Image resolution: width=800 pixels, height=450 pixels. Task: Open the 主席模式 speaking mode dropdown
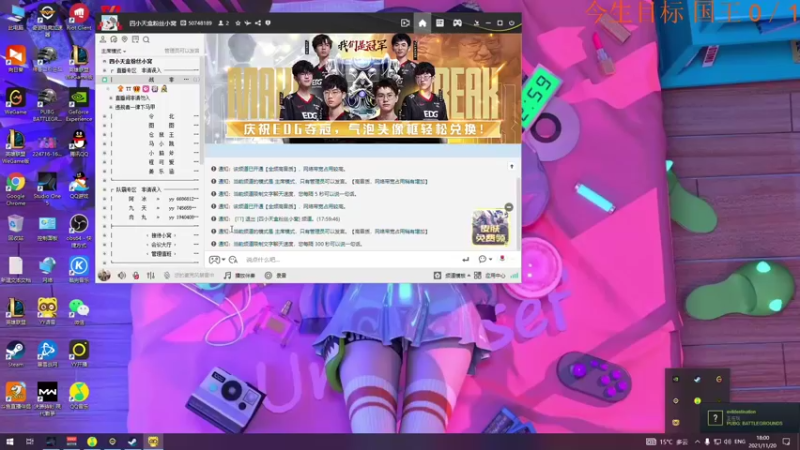pyautogui.click(x=113, y=51)
